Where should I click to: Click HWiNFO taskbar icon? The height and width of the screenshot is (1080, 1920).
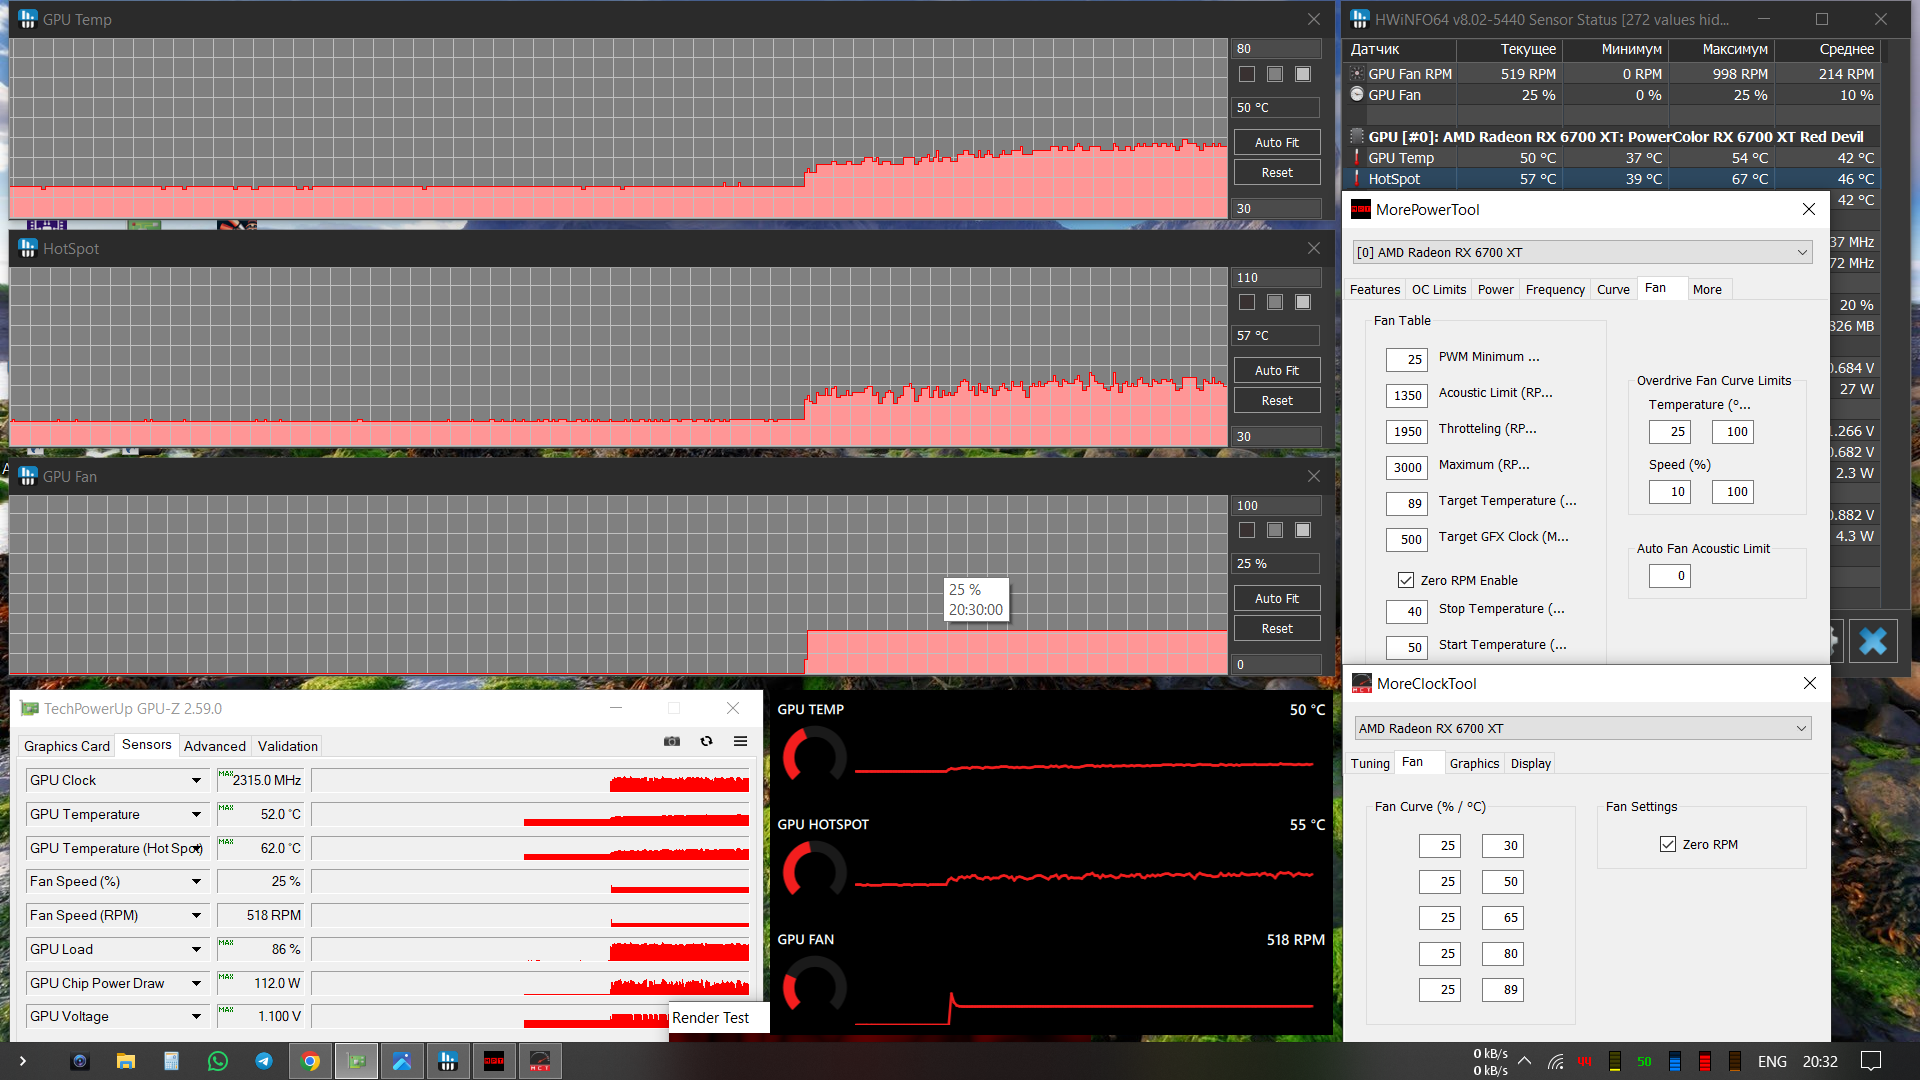[448, 1061]
